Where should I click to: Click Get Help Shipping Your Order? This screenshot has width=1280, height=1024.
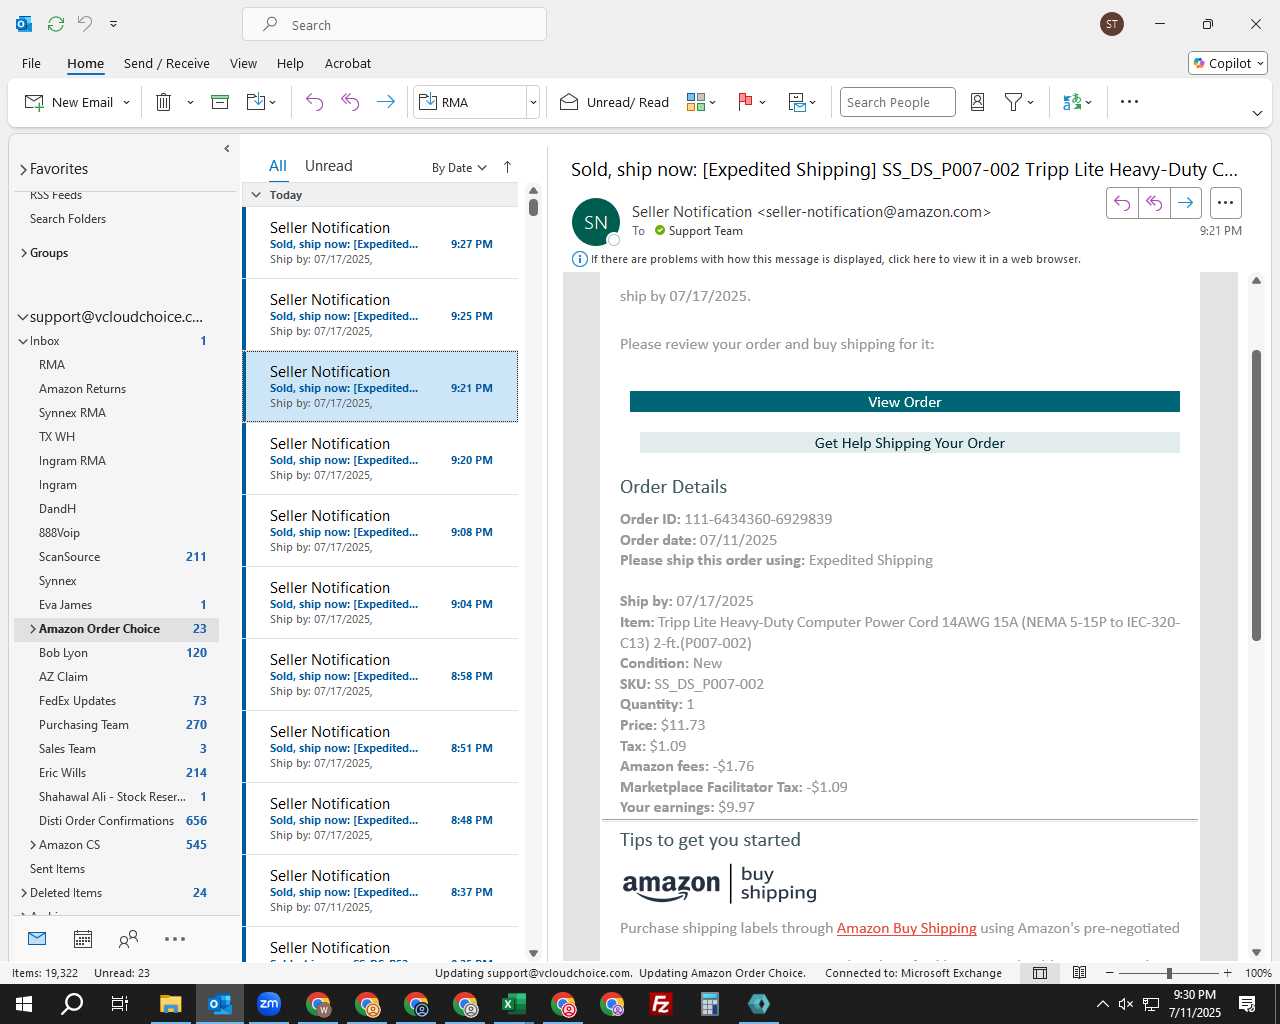click(910, 443)
